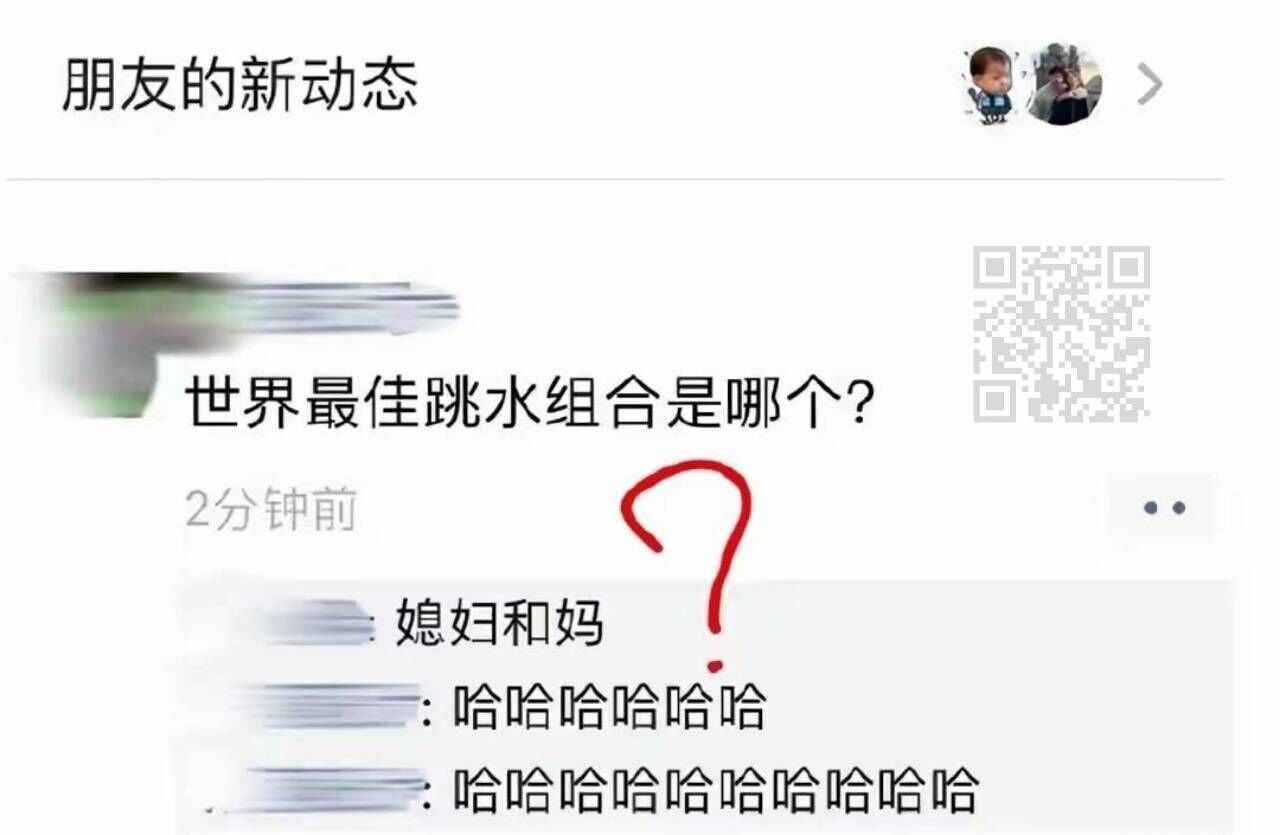This screenshot has height=835, width=1280.
Task: Select the 朋友的新动态 header title
Action: (x=239, y=86)
